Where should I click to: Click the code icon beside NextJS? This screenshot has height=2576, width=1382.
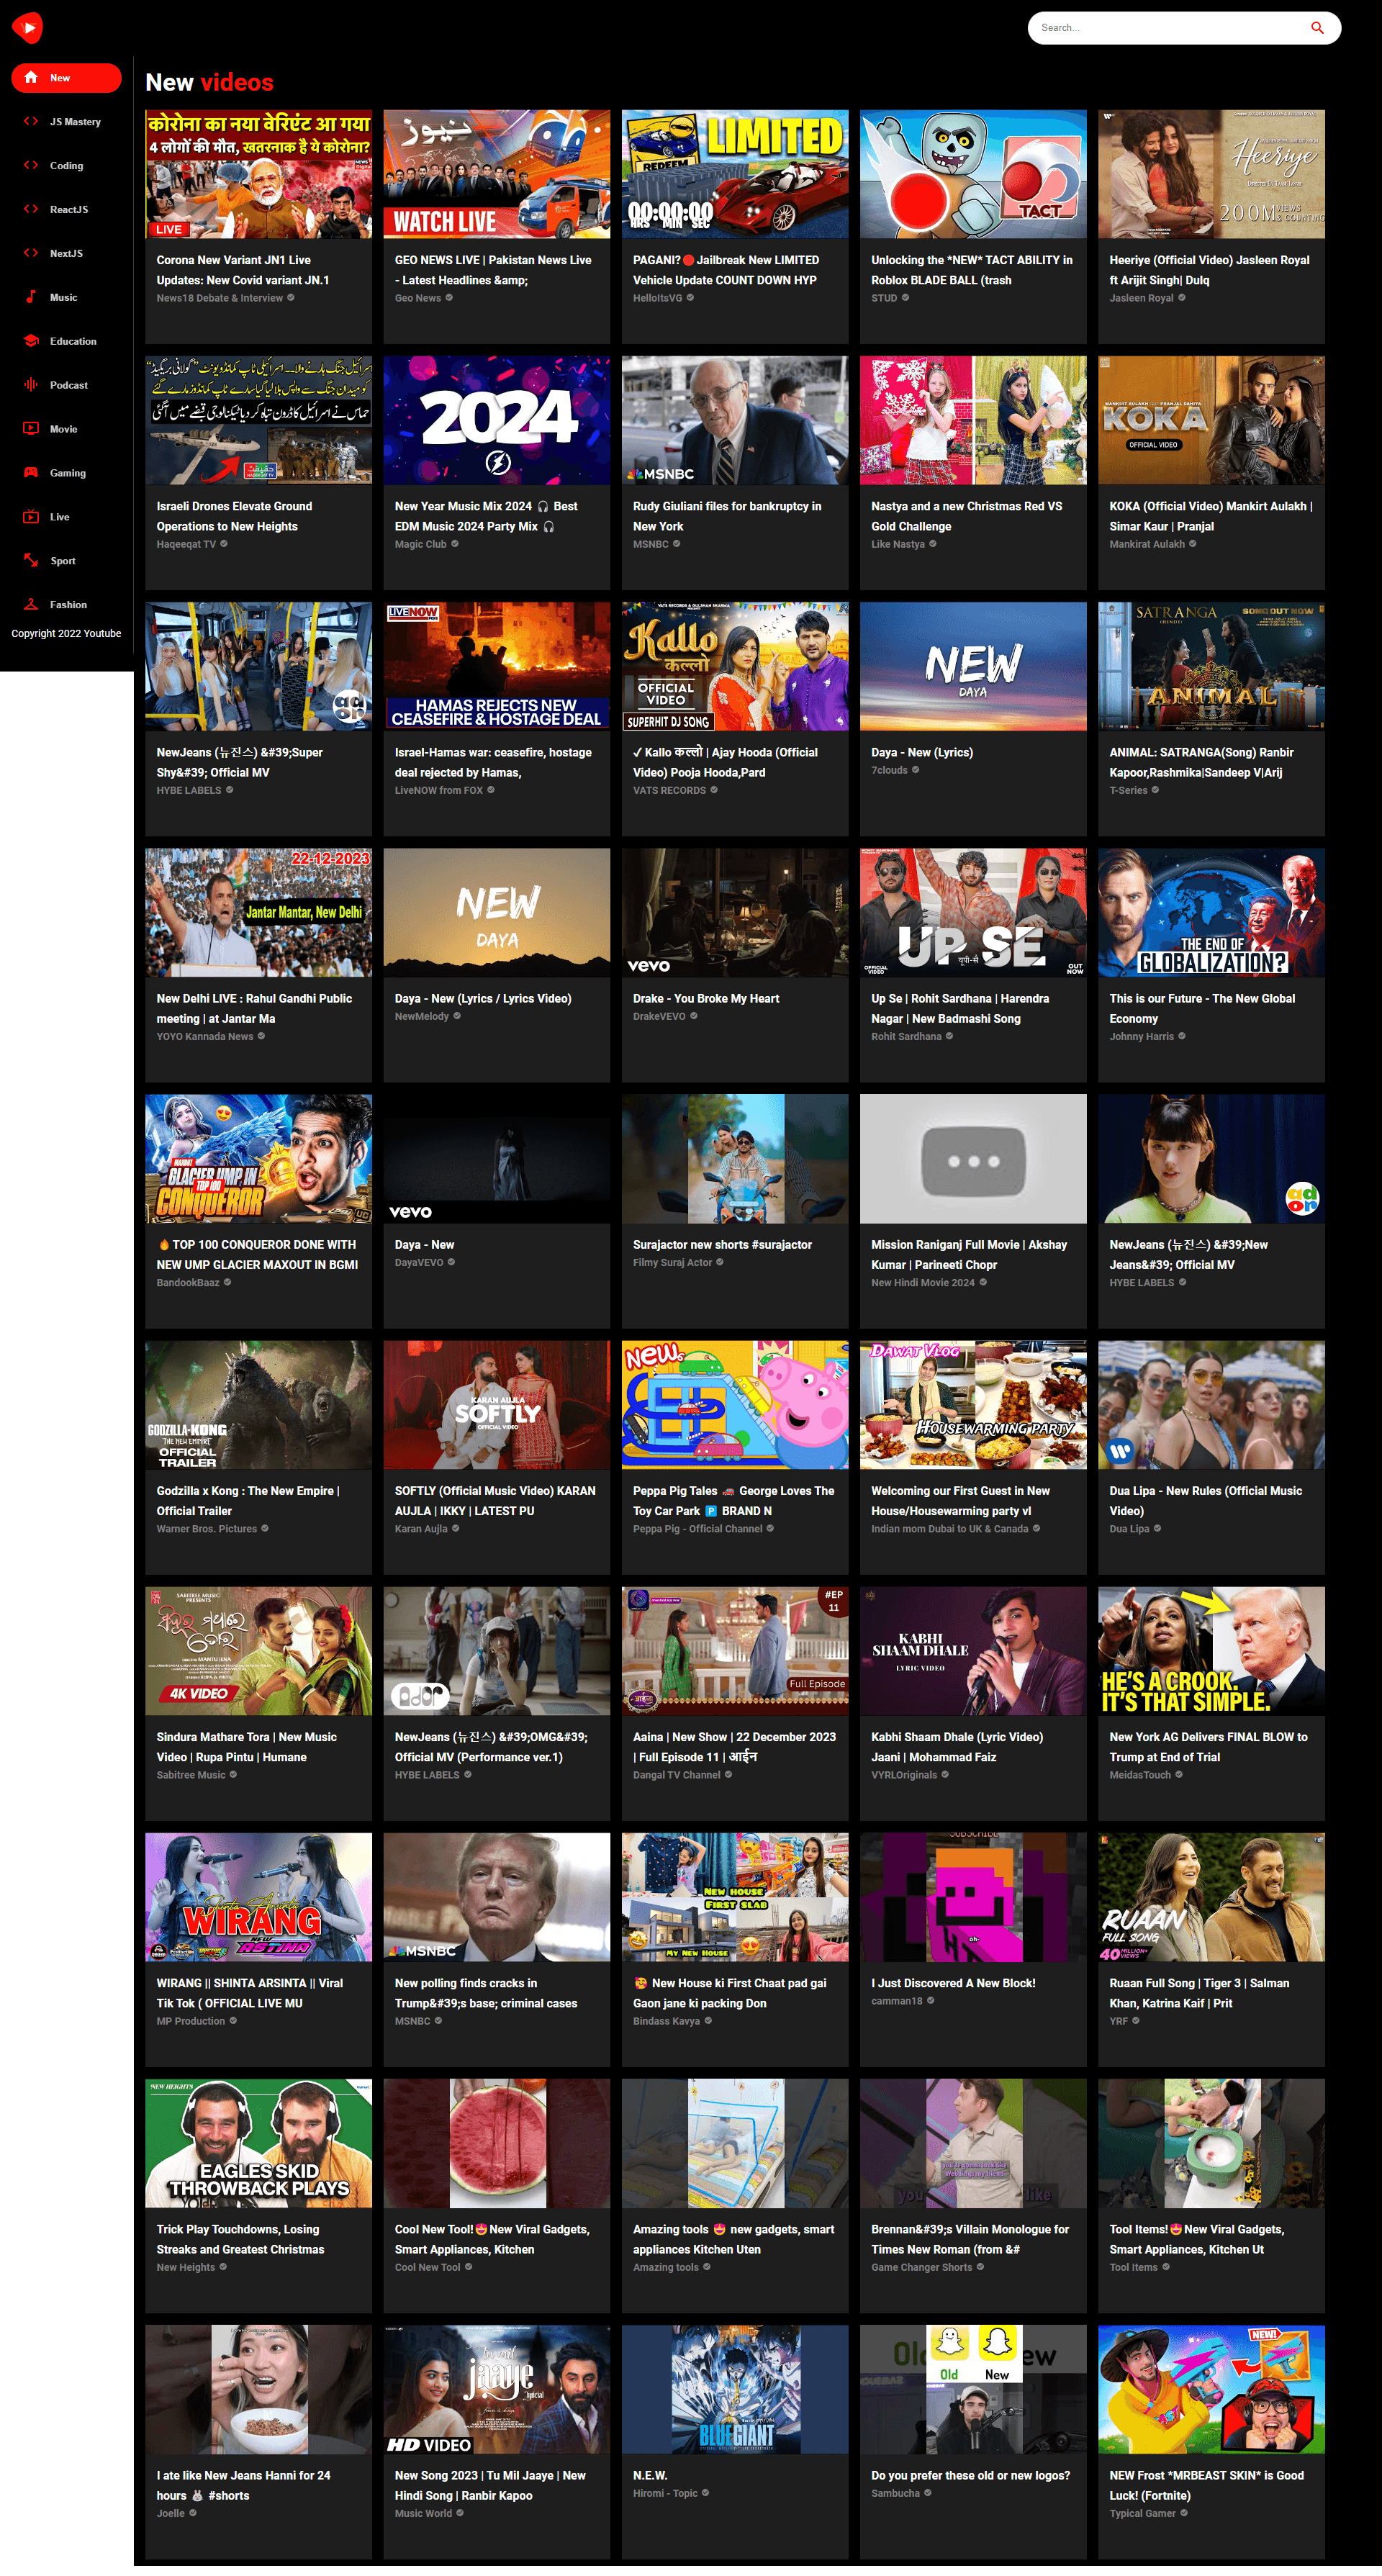31,254
